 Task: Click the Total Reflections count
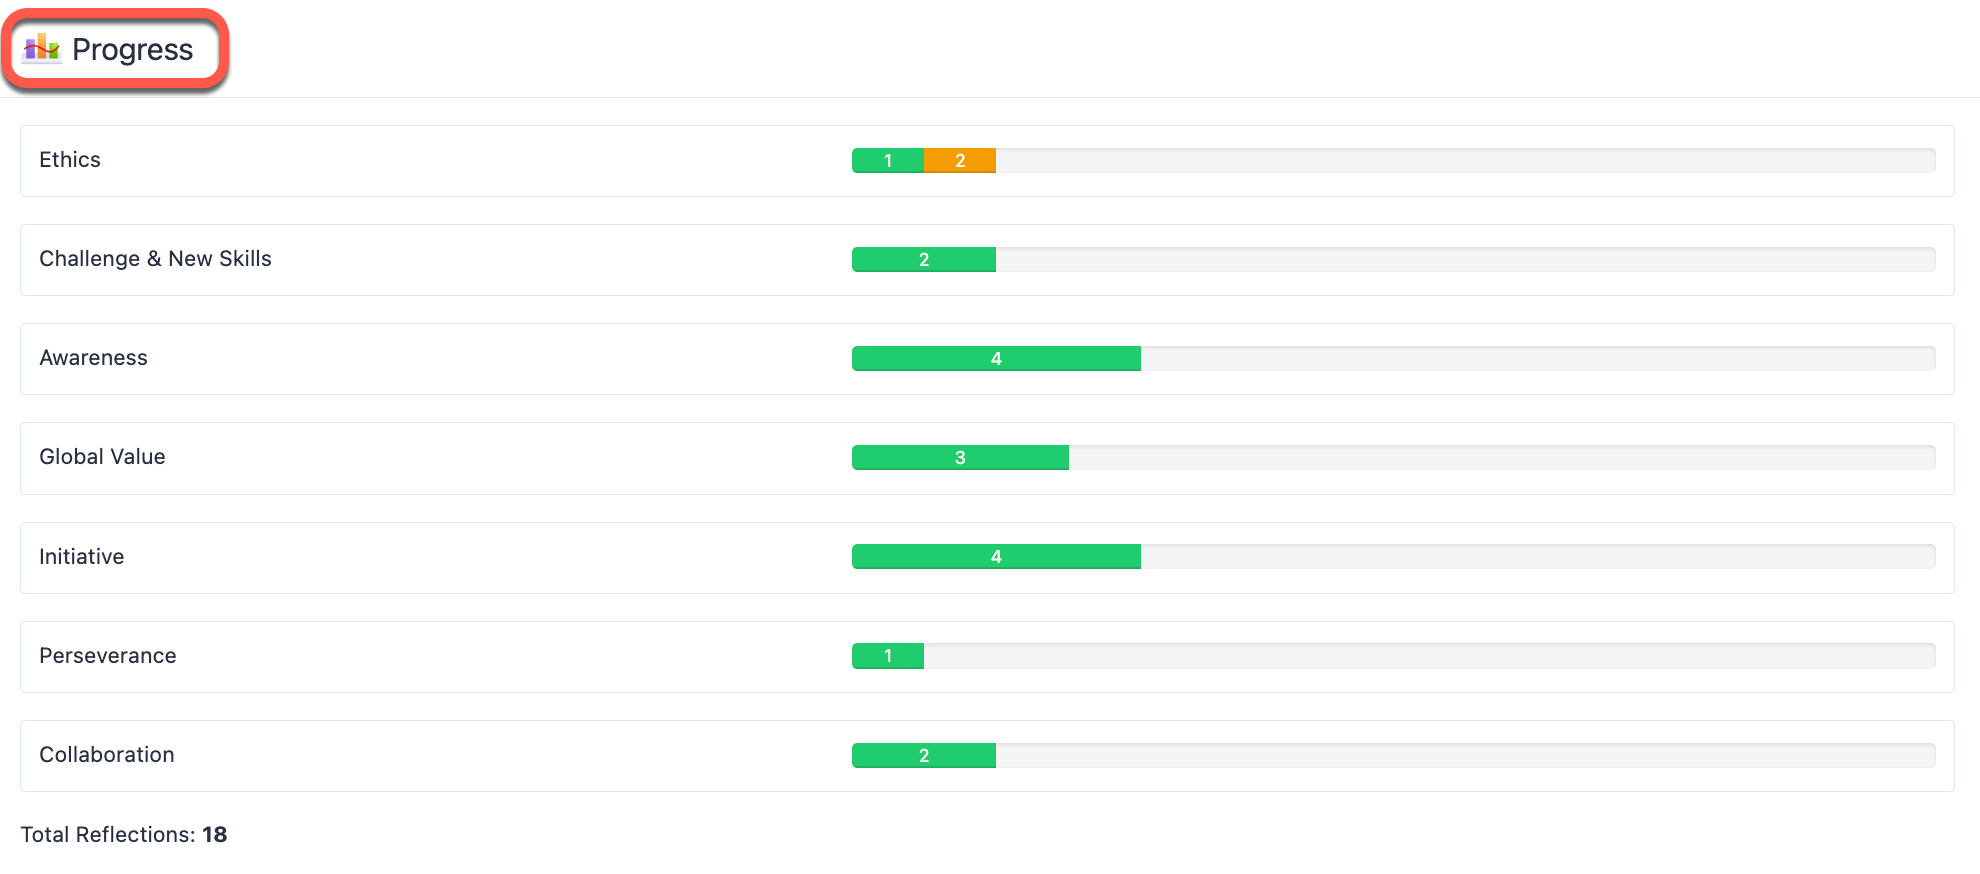coord(214,834)
